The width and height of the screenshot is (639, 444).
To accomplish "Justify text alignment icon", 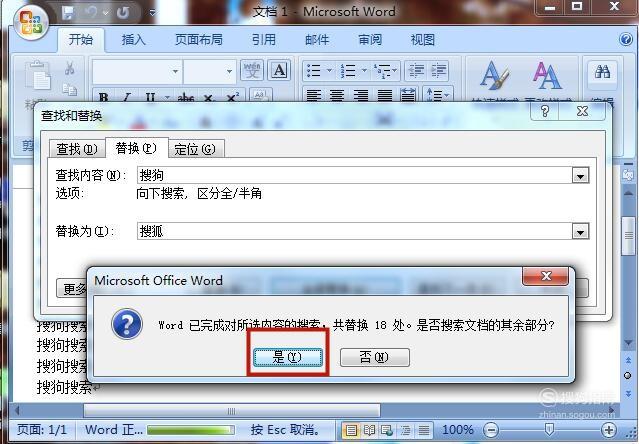I will pyautogui.click(x=384, y=96).
